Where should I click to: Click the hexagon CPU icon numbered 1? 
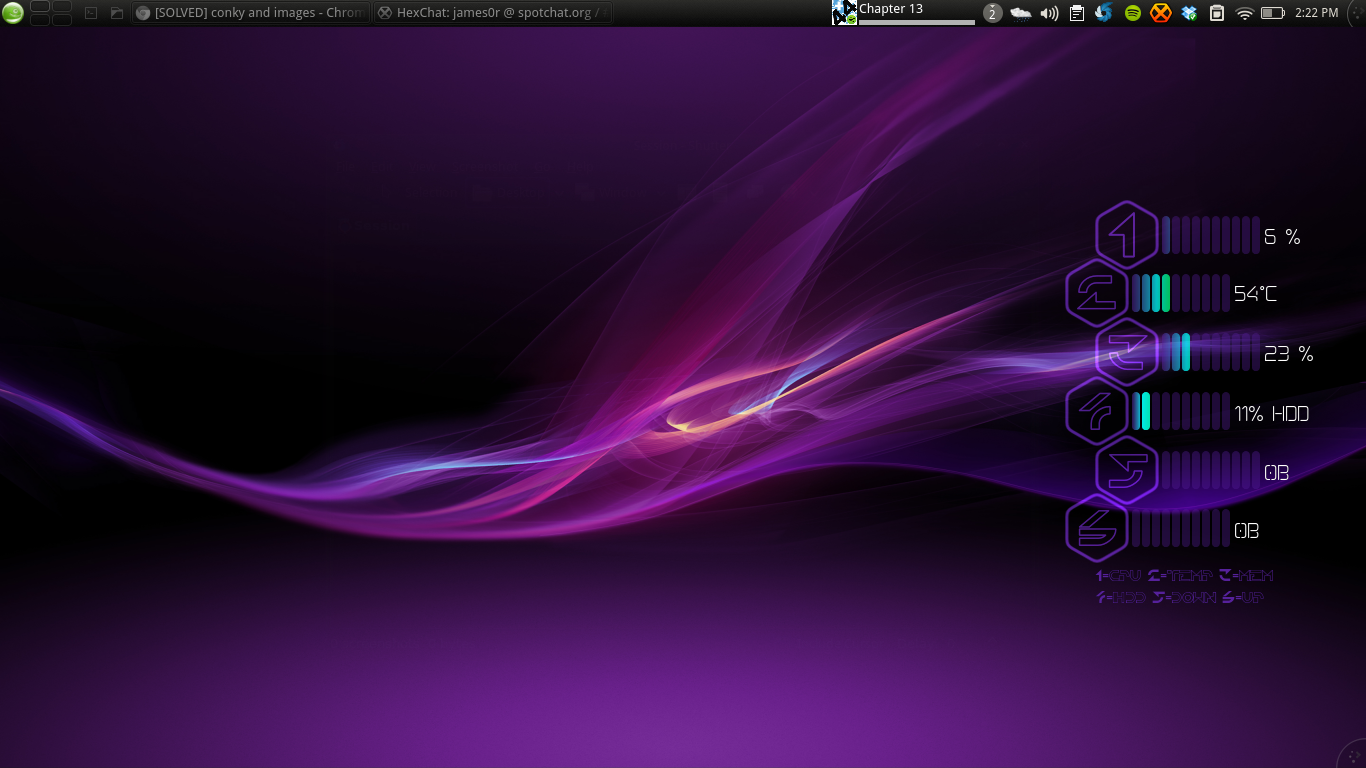[1127, 236]
